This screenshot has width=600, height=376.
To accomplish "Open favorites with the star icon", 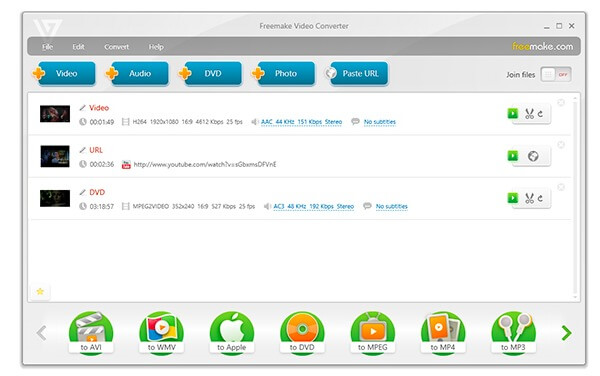I will pos(40,291).
